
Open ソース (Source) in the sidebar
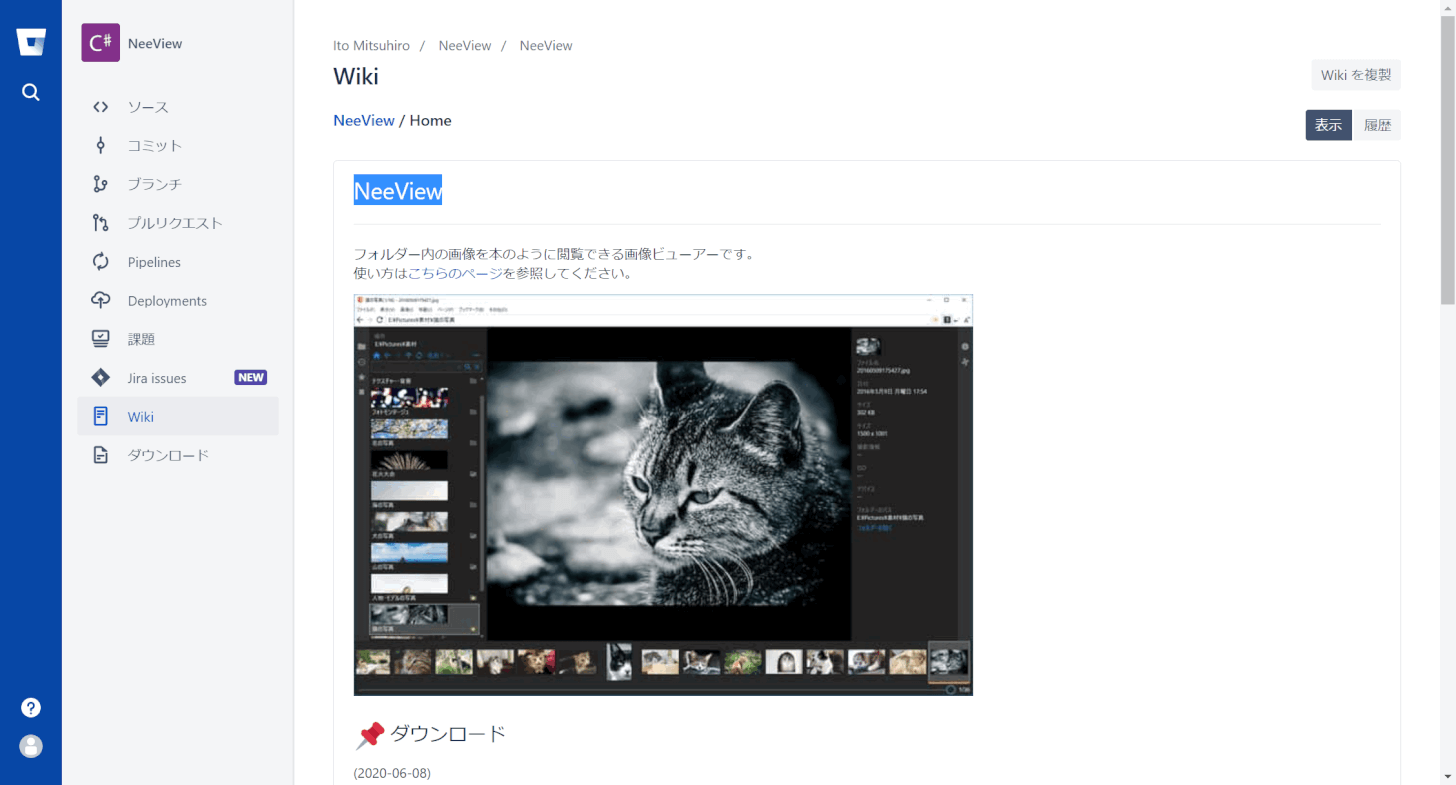pyautogui.click(x=148, y=107)
